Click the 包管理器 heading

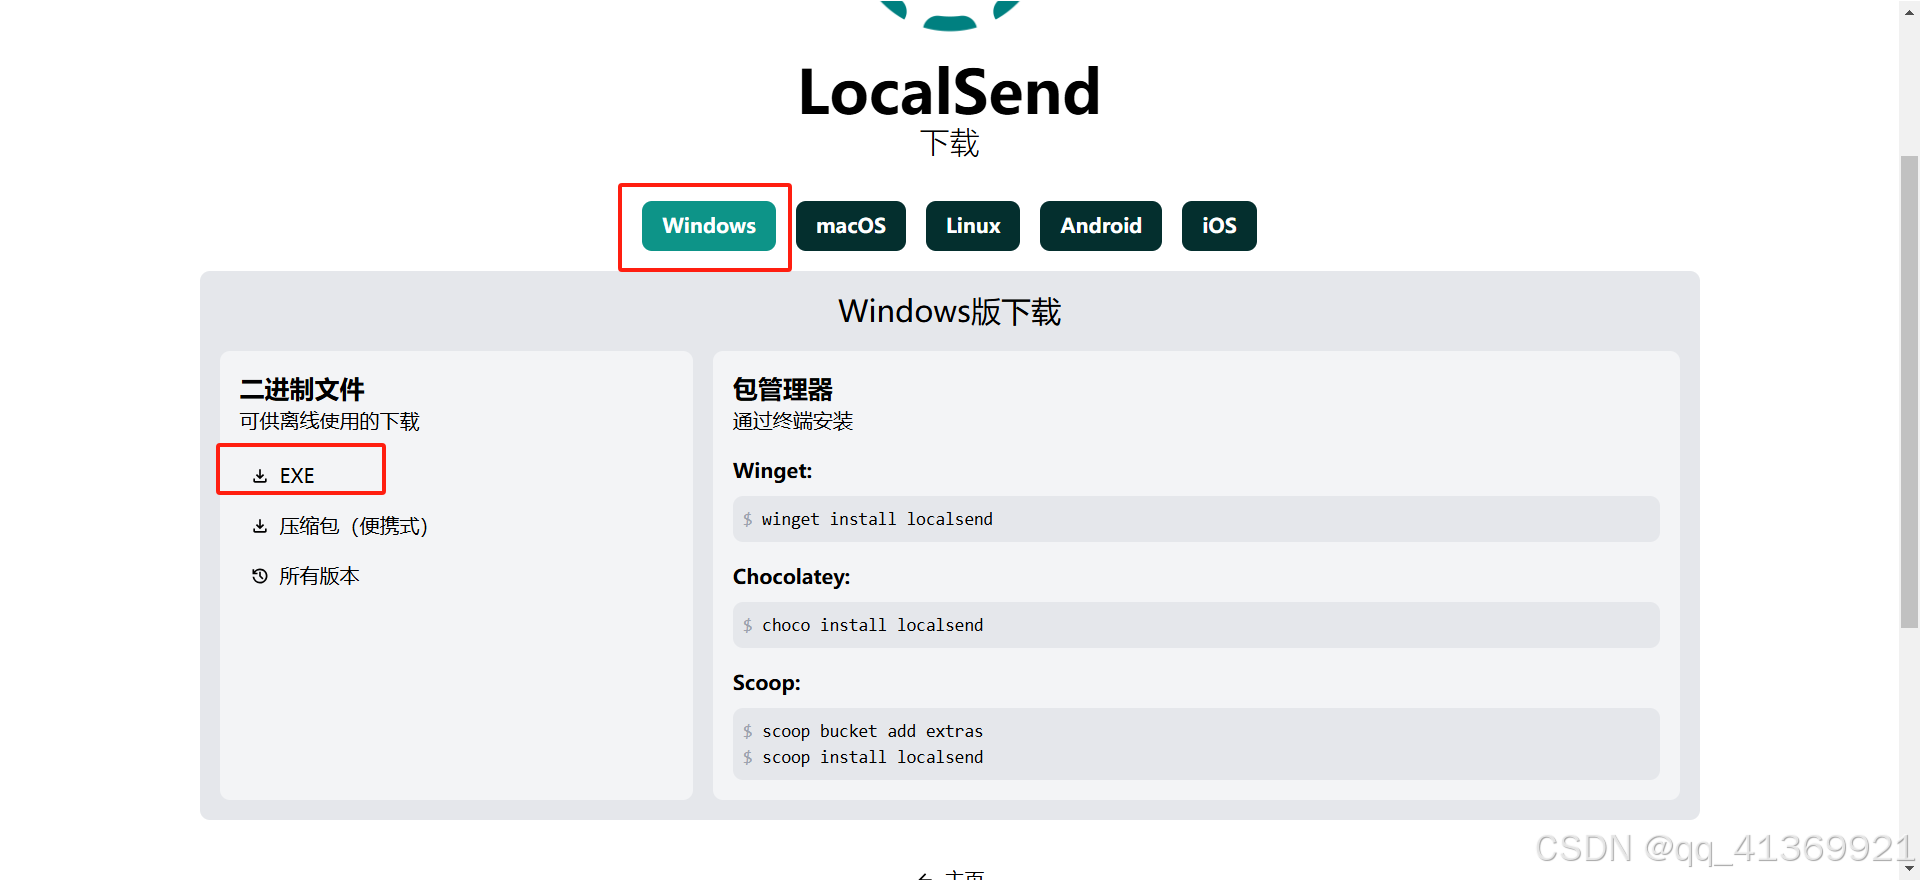click(783, 389)
